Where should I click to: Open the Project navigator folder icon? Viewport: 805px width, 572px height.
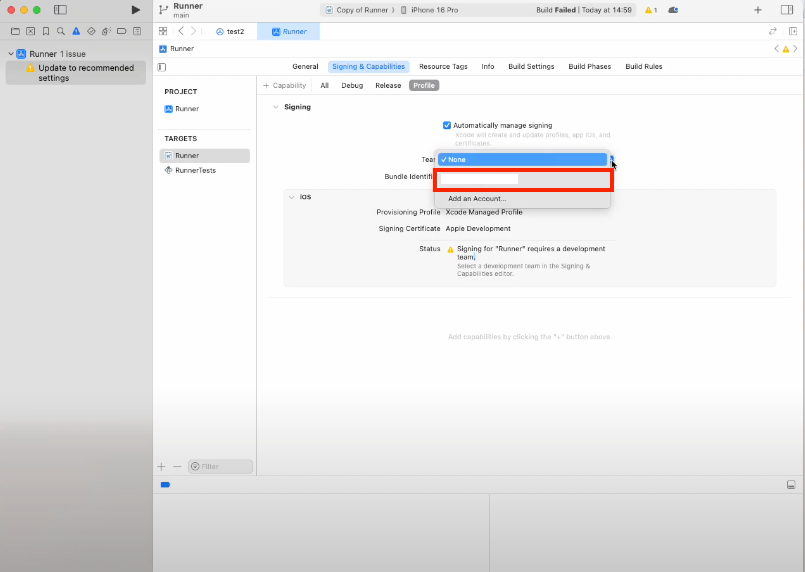click(x=15, y=31)
